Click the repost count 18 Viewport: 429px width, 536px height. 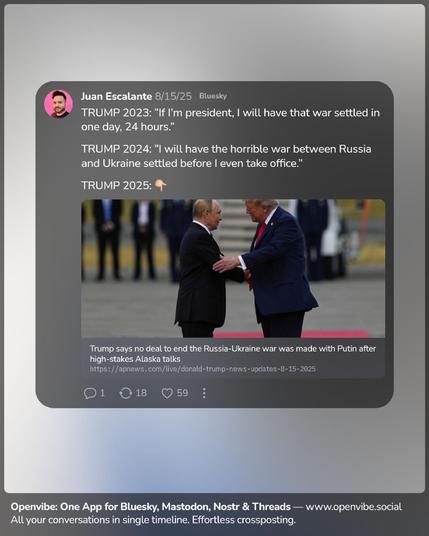(x=141, y=393)
